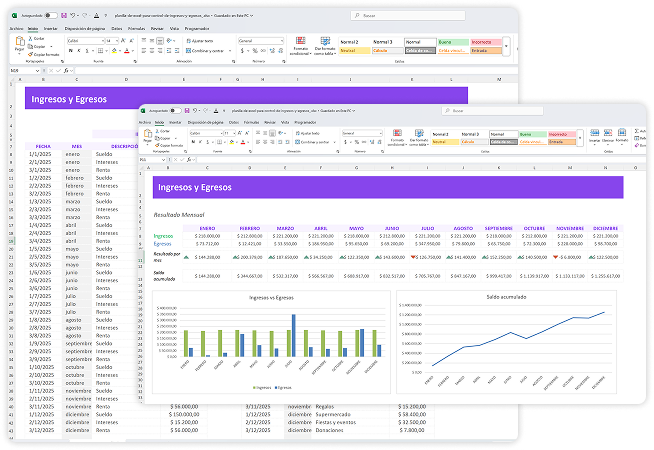Screen dimensions: 654x450
Task: Click the fx insert function icon in back window
Action: click(66, 70)
